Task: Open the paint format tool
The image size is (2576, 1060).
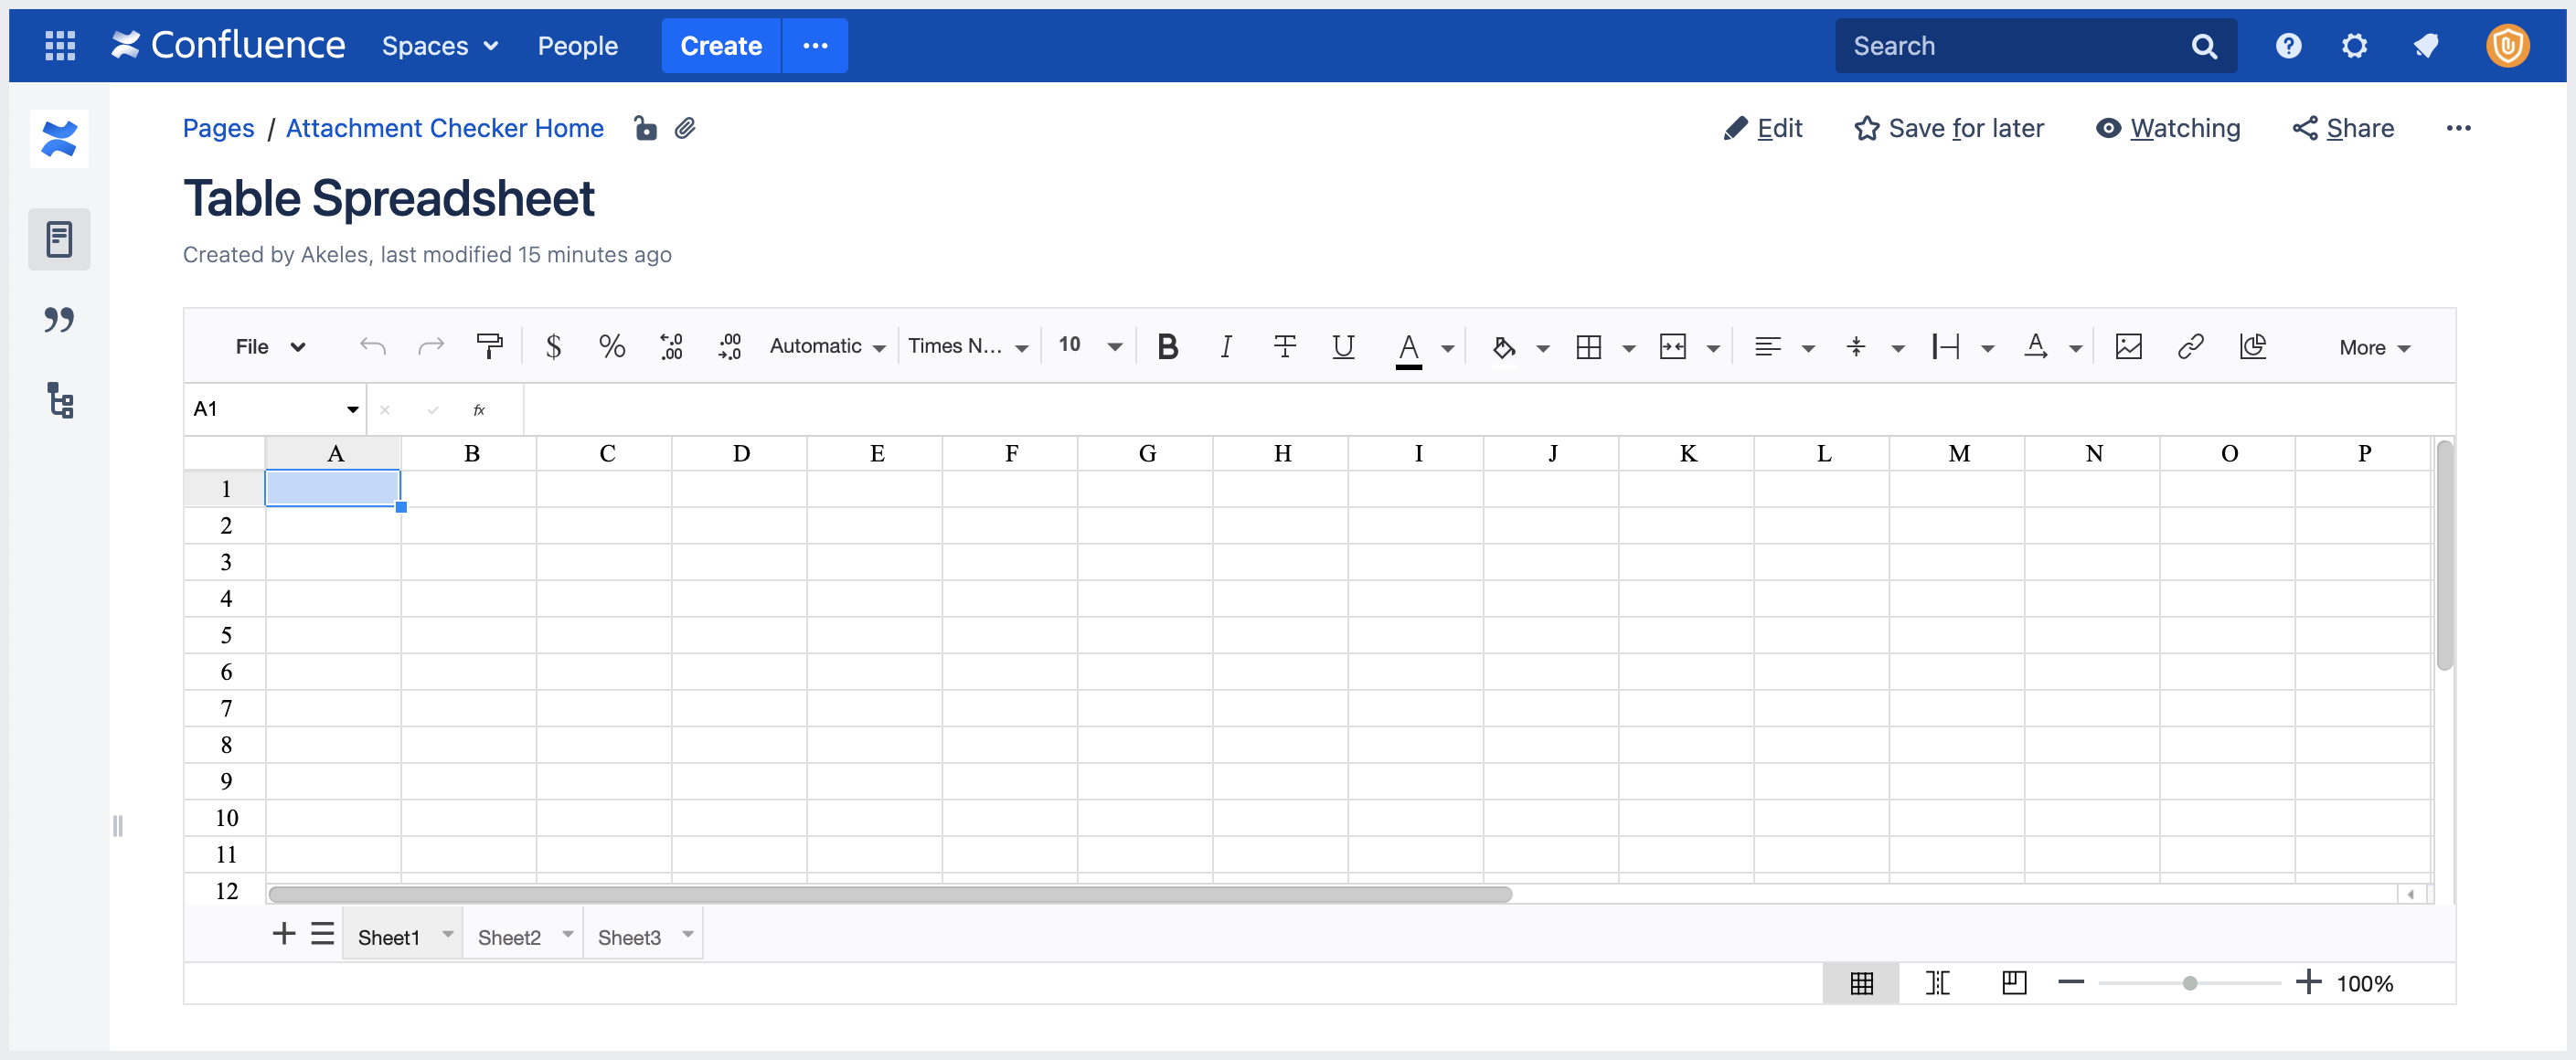Action: [x=490, y=346]
